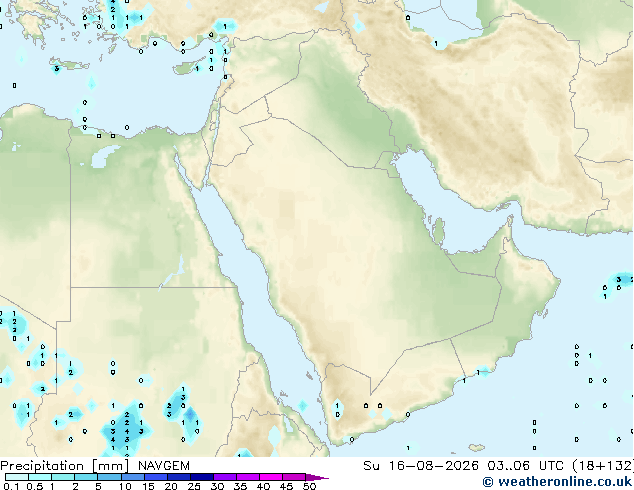The height and width of the screenshot is (490, 634).
Task: Click the 25–30 mm dark blue legend box
Action: [x=202, y=477]
